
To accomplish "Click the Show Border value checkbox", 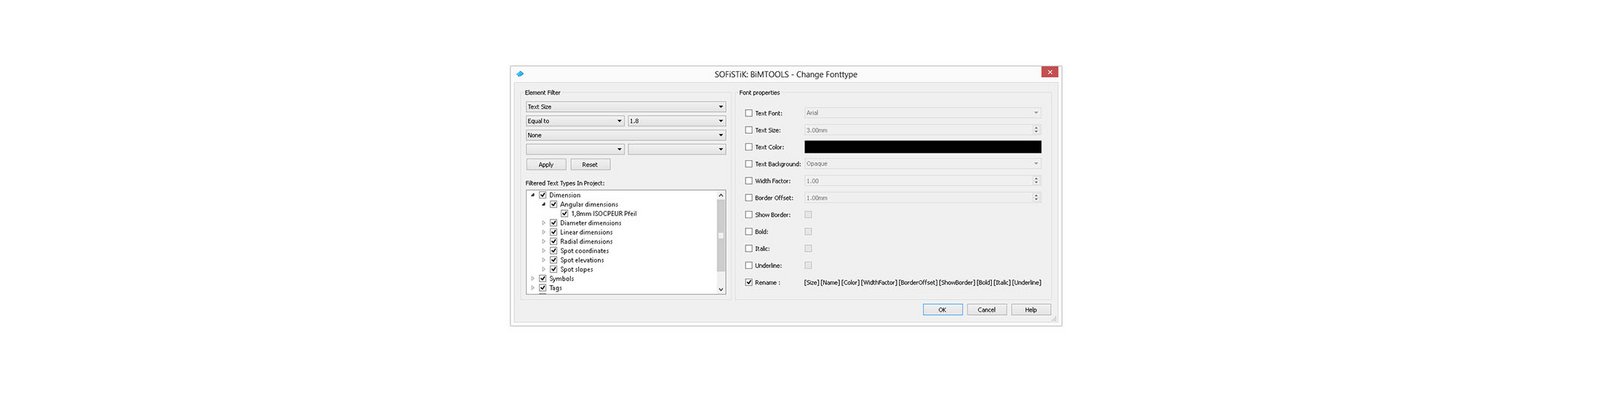I will 808,215.
